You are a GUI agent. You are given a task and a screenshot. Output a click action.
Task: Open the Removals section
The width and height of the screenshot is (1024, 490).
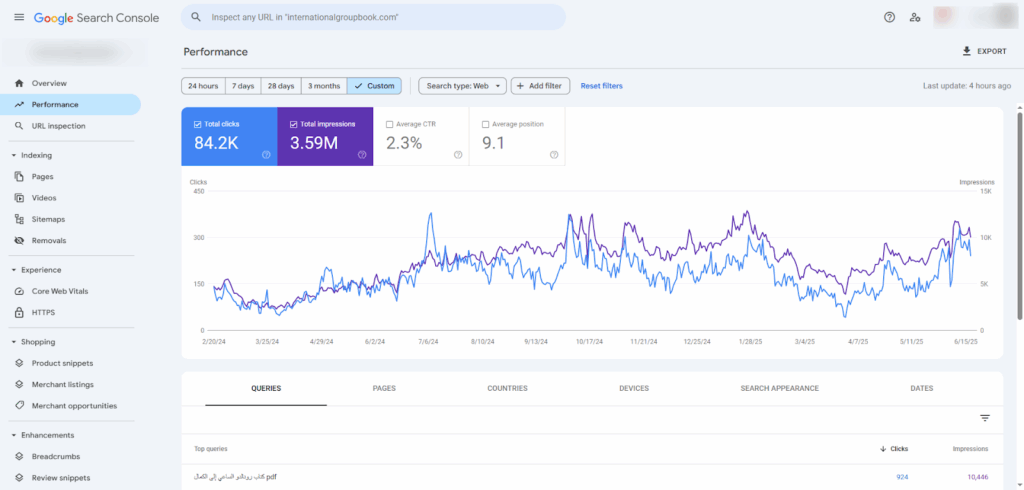click(x=49, y=240)
